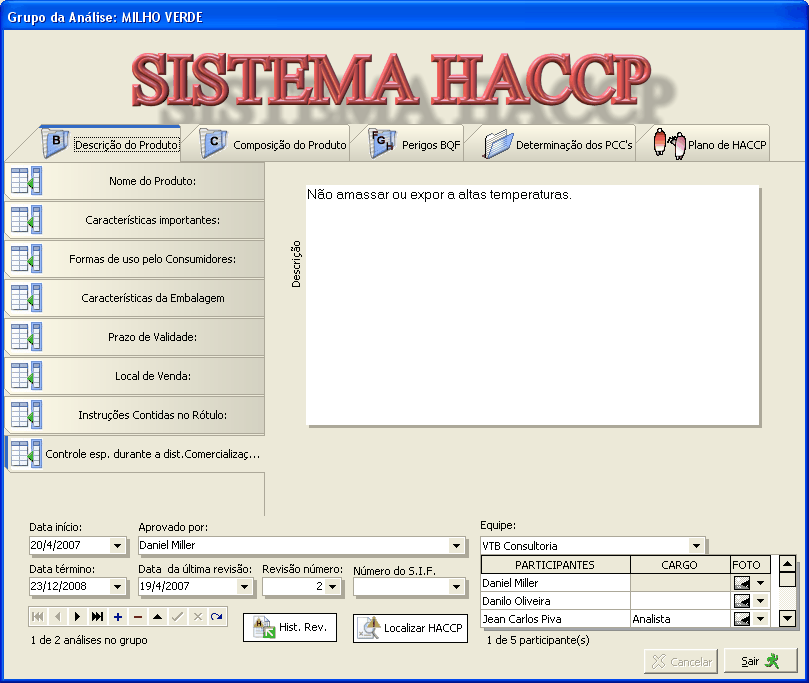
Task: Click the photo icon in Danilo Oliveira row
Action: click(741, 601)
